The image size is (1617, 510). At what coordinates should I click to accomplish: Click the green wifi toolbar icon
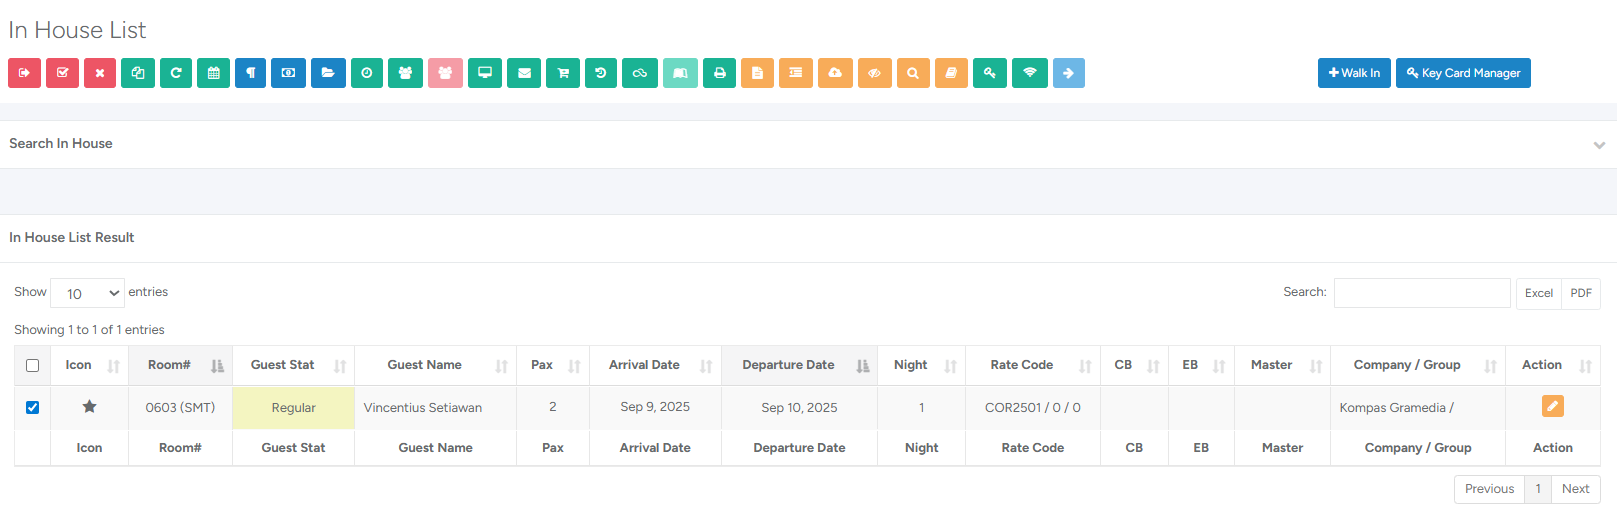[x=1029, y=73]
